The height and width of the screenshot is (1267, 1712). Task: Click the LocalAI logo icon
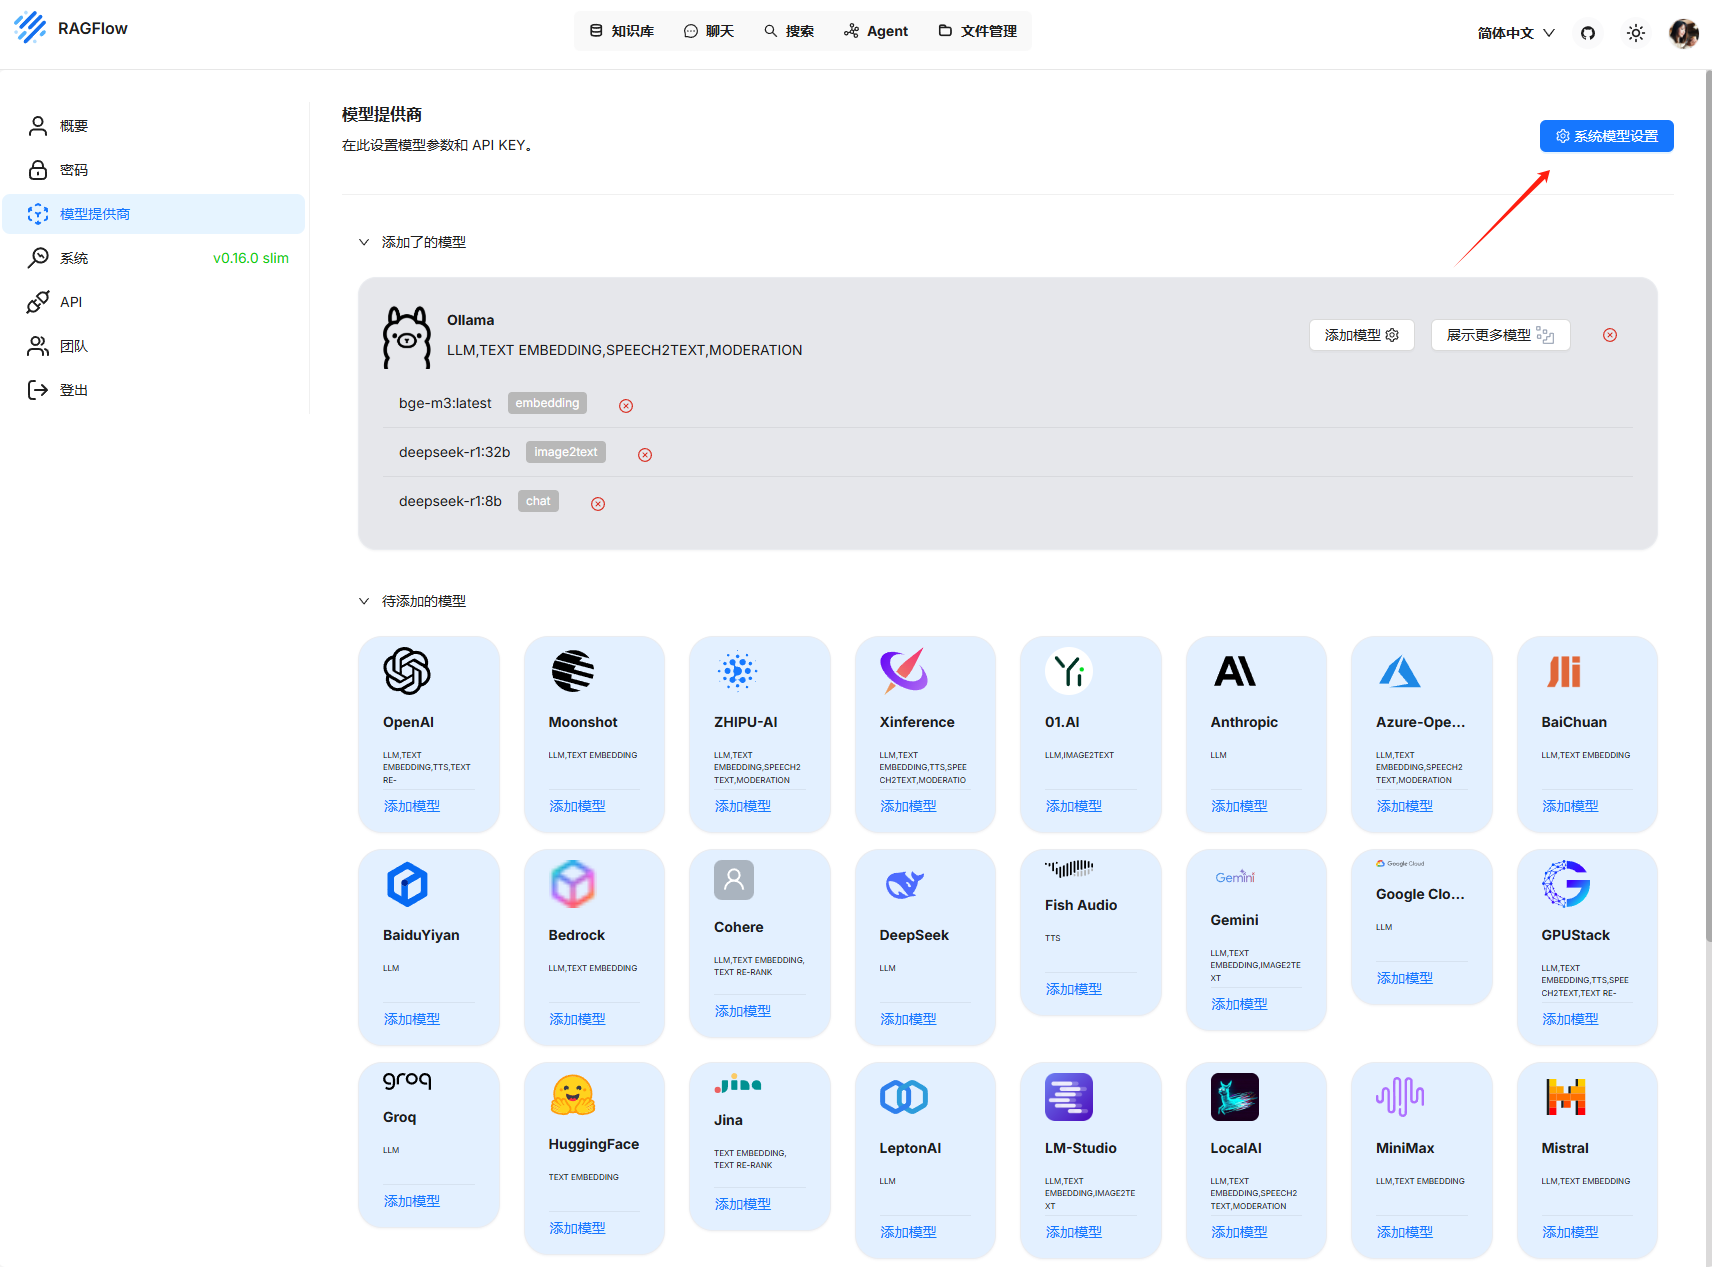pyautogui.click(x=1235, y=1097)
